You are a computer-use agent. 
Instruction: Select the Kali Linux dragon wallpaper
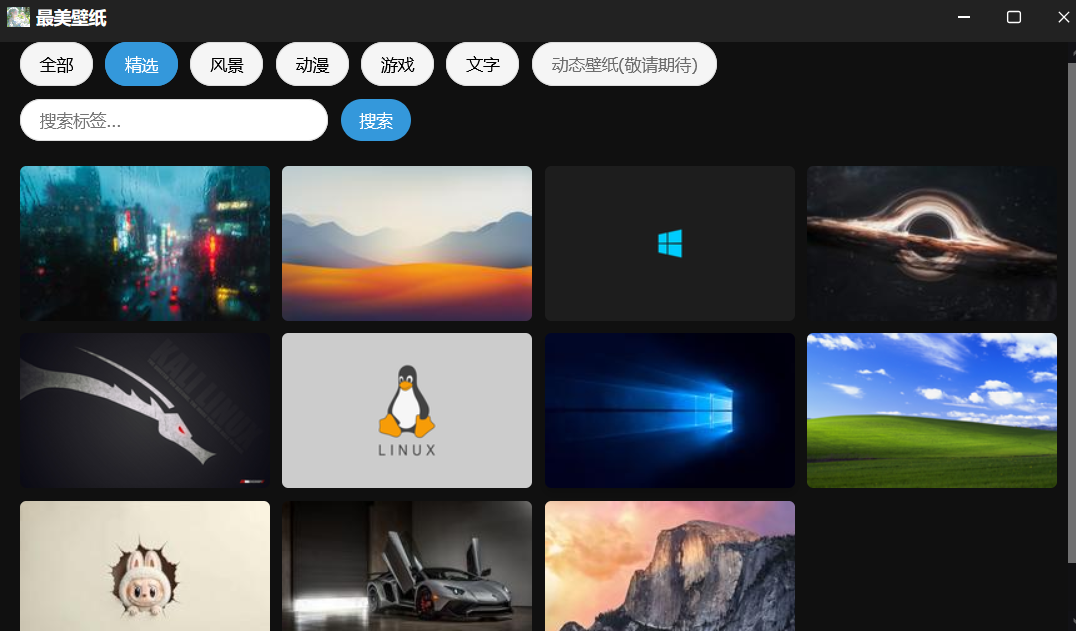(145, 410)
